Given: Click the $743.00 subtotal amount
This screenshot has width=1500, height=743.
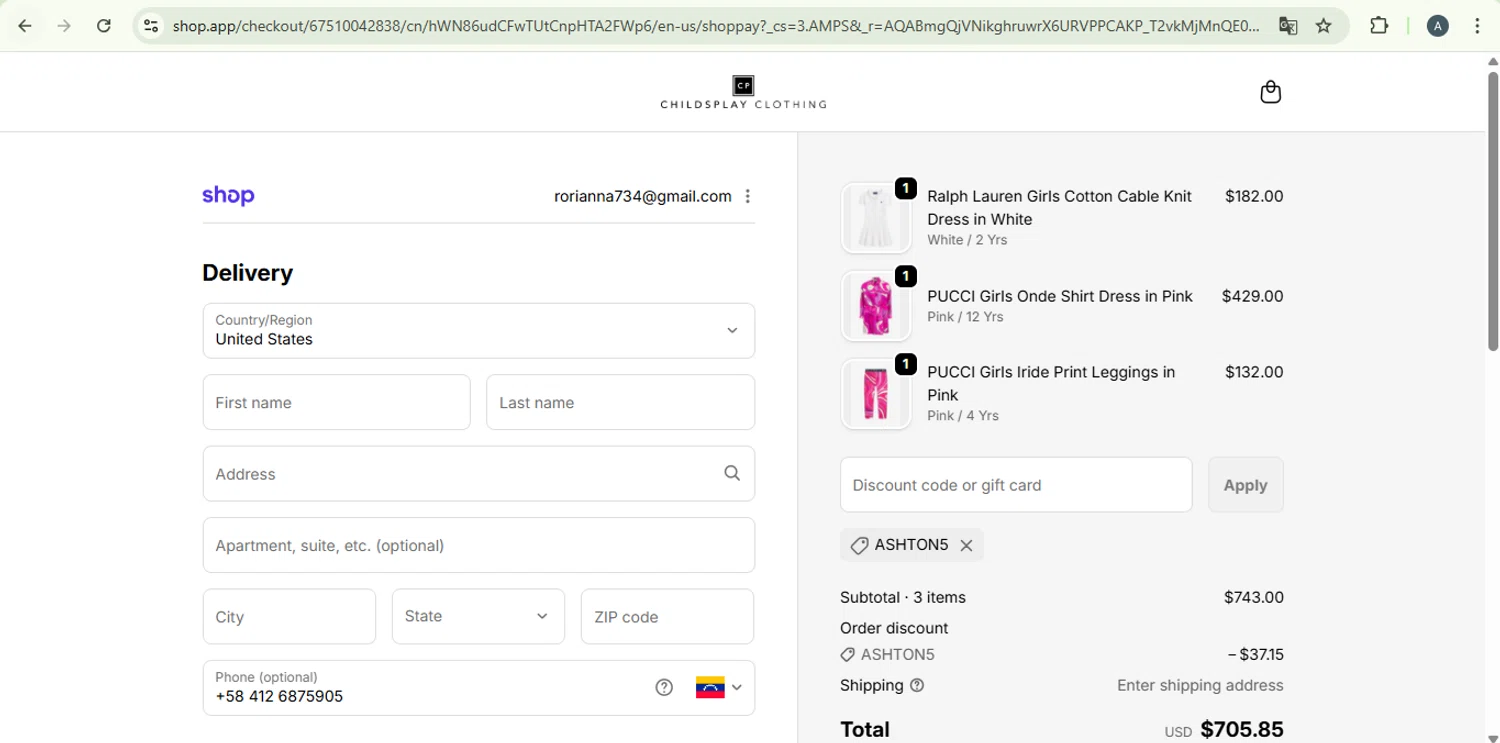Looking at the screenshot, I should (x=1254, y=598).
